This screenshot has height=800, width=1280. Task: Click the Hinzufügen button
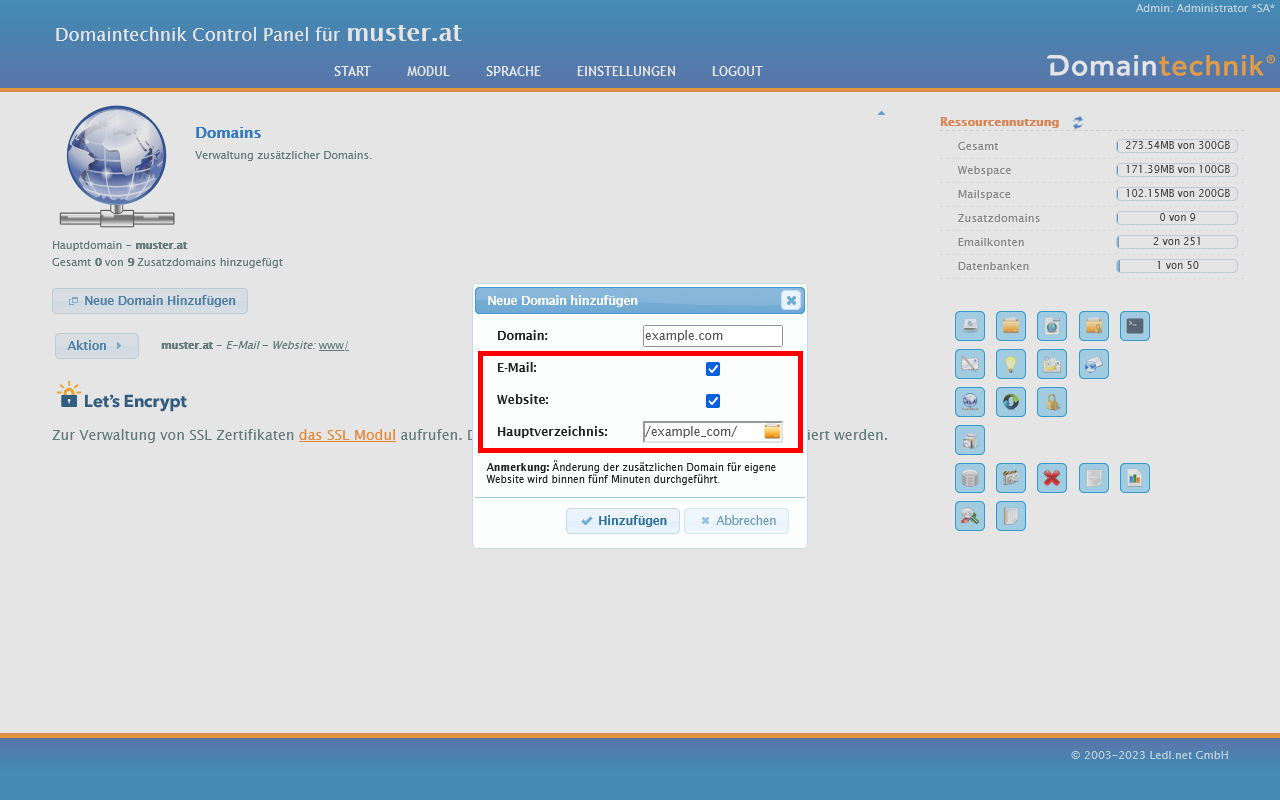click(x=622, y=521)
